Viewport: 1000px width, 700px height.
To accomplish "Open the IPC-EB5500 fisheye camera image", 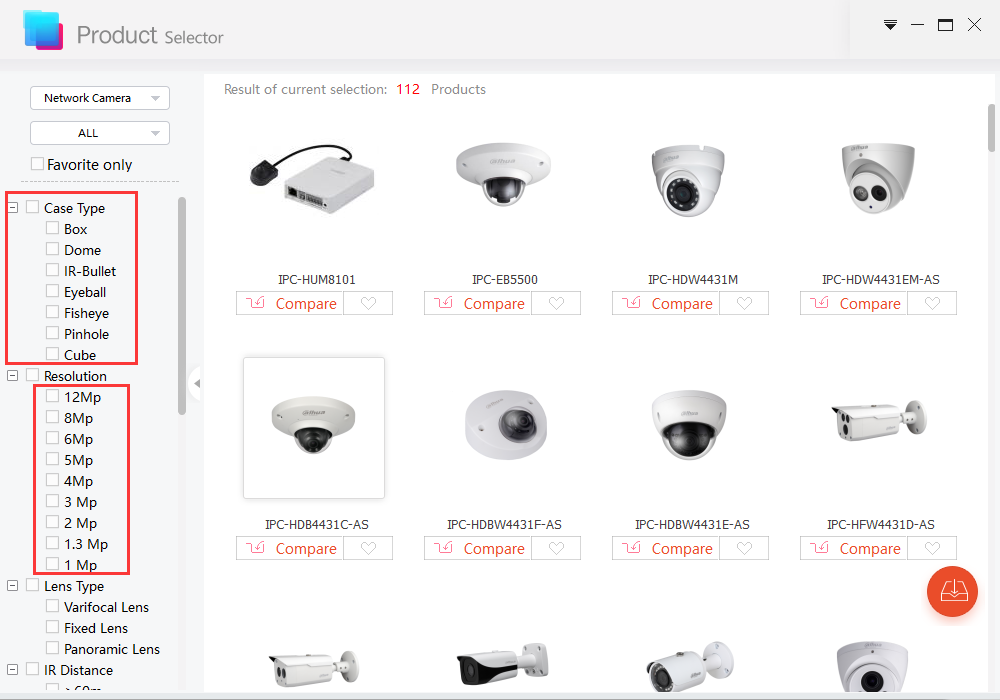I will tap(503, 173).
